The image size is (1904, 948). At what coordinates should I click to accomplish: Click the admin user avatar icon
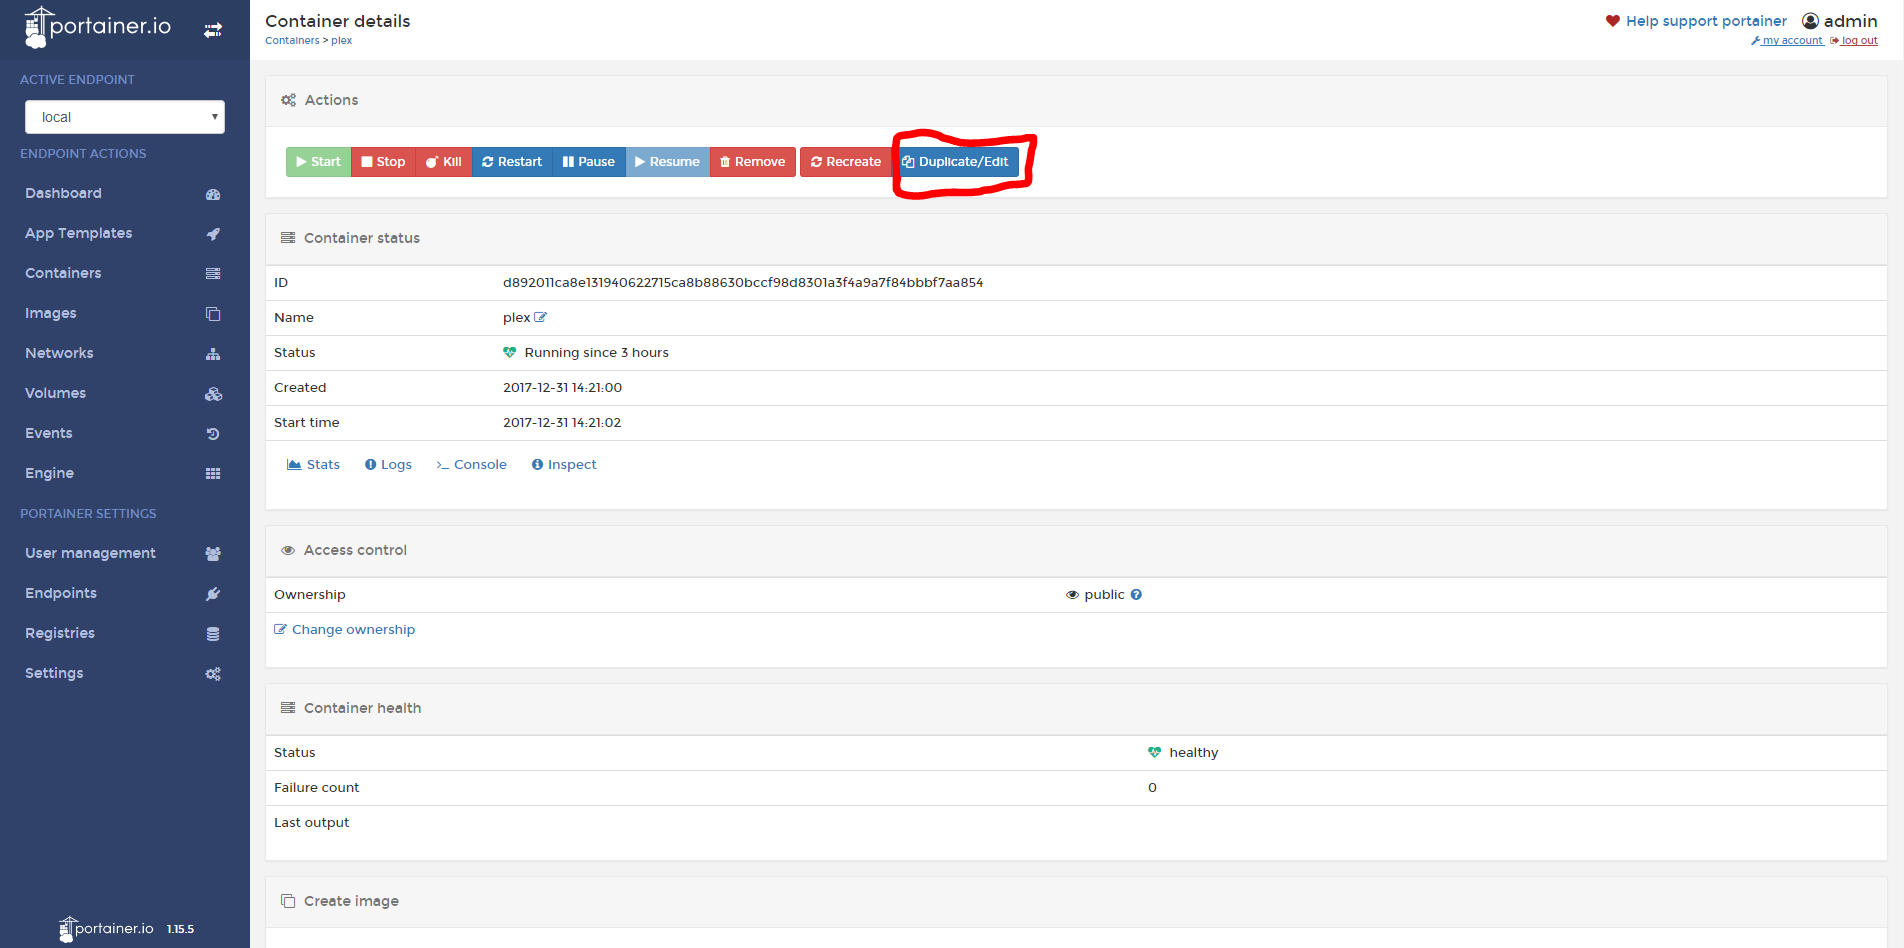coord(1810,21)
